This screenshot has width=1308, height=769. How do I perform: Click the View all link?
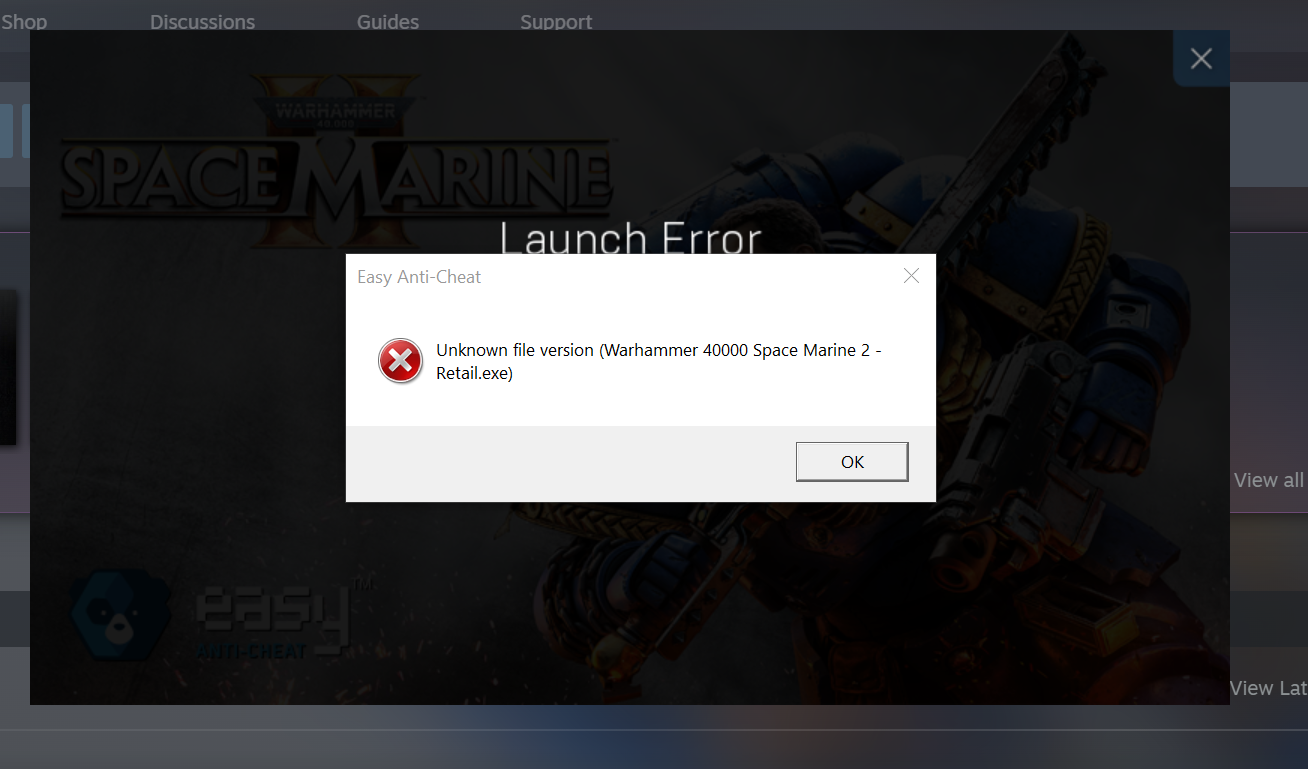[x=1268, y=480]
